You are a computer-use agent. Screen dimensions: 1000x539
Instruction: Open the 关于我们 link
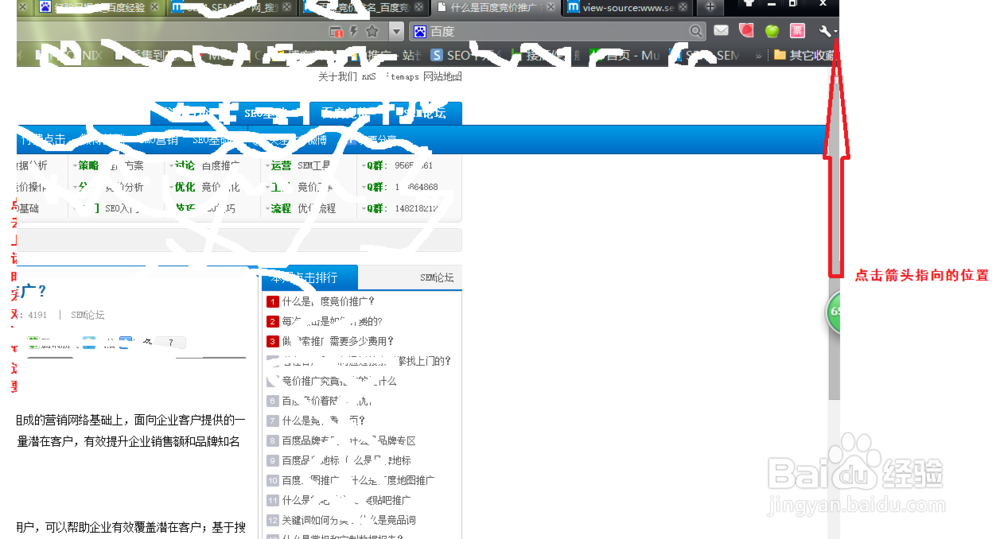click(x=338, y=77)
